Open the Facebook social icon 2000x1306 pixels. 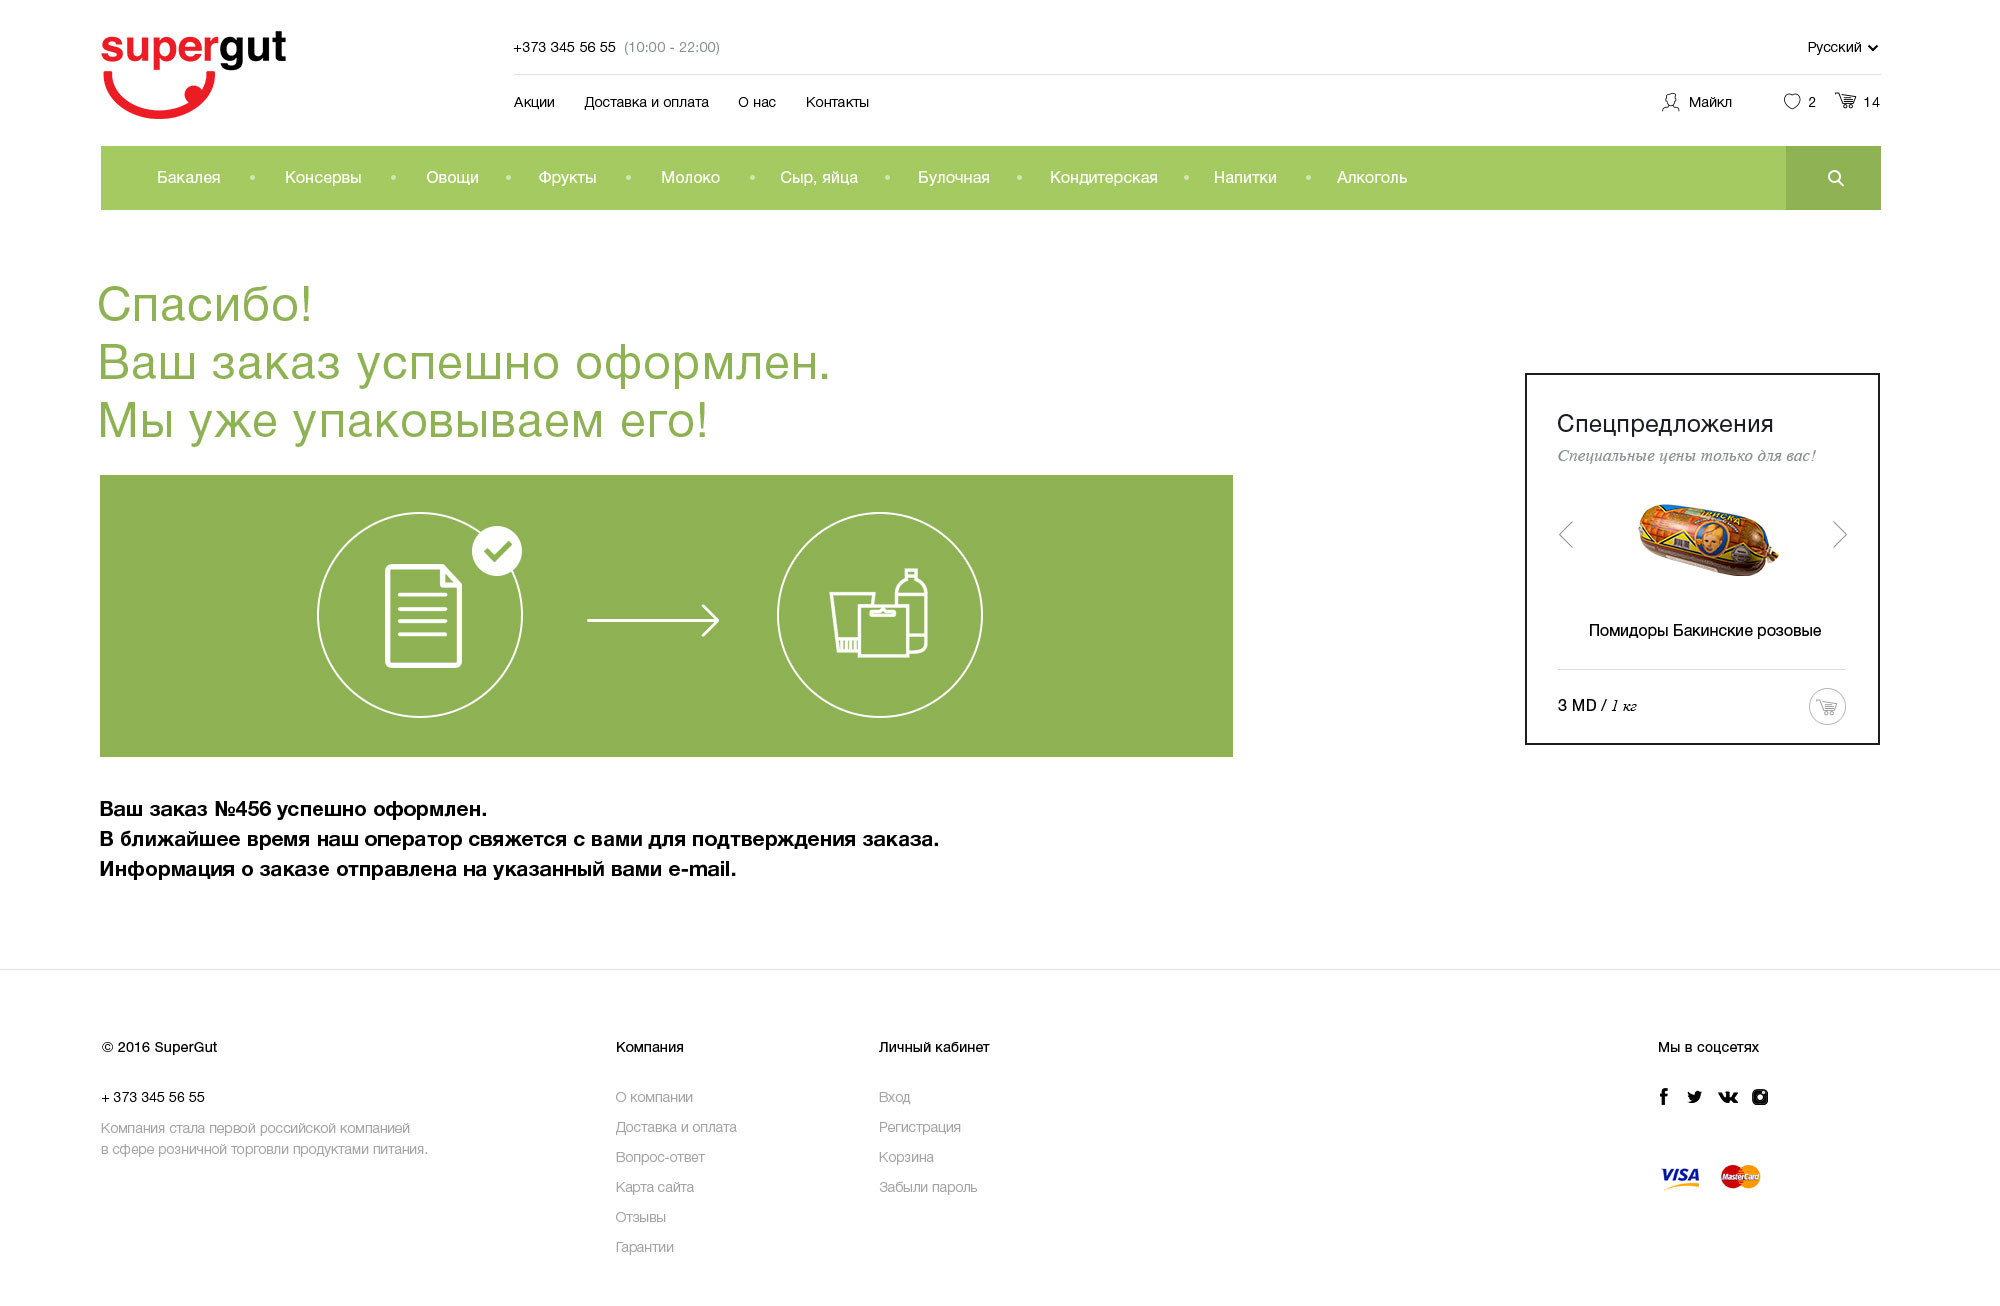click(x=1664, y=1097)
